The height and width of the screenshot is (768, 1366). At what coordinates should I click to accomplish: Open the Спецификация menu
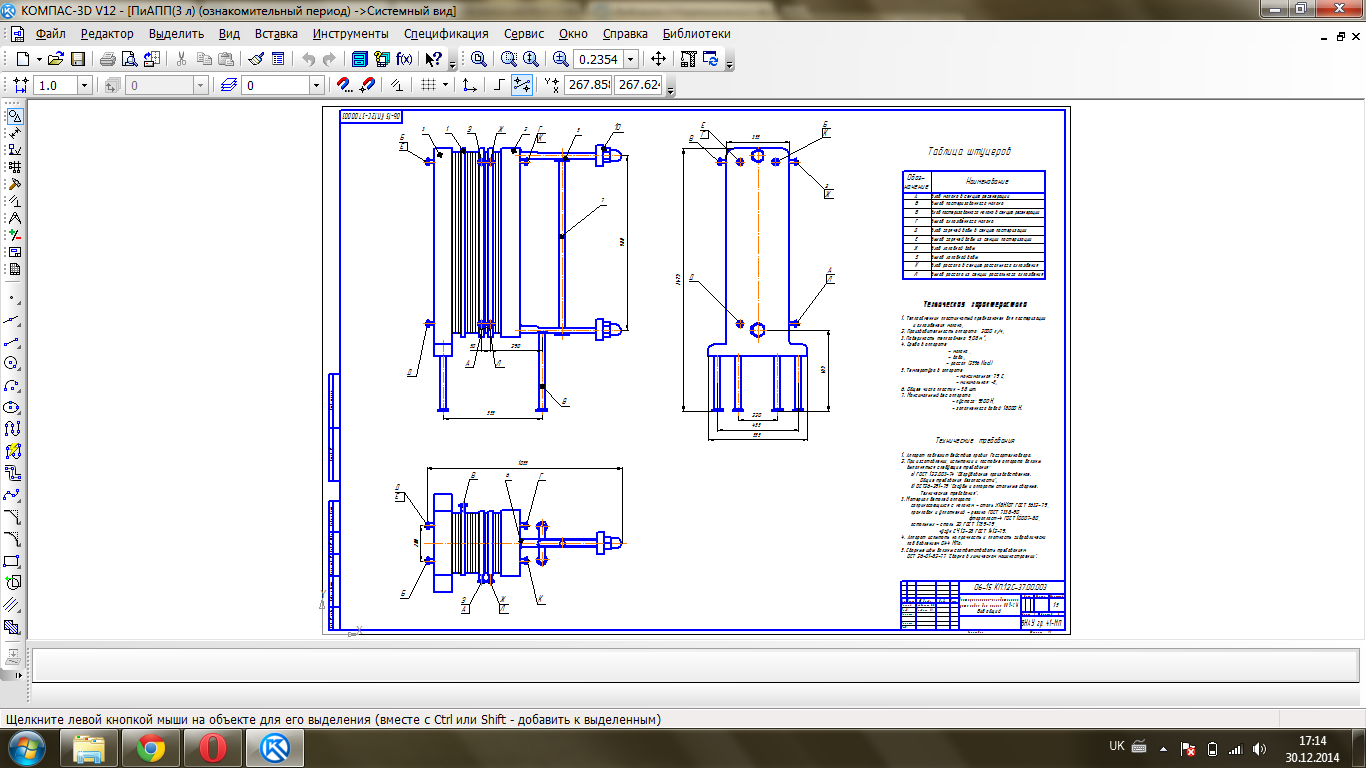coord(446,33)
